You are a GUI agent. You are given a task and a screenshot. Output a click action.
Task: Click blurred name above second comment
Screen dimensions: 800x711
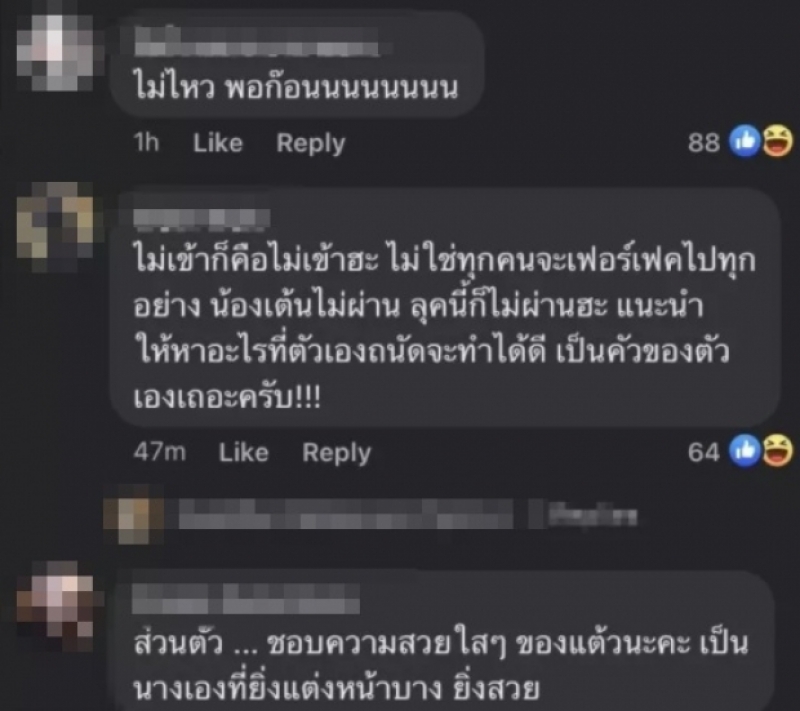[x=202, y=217]
